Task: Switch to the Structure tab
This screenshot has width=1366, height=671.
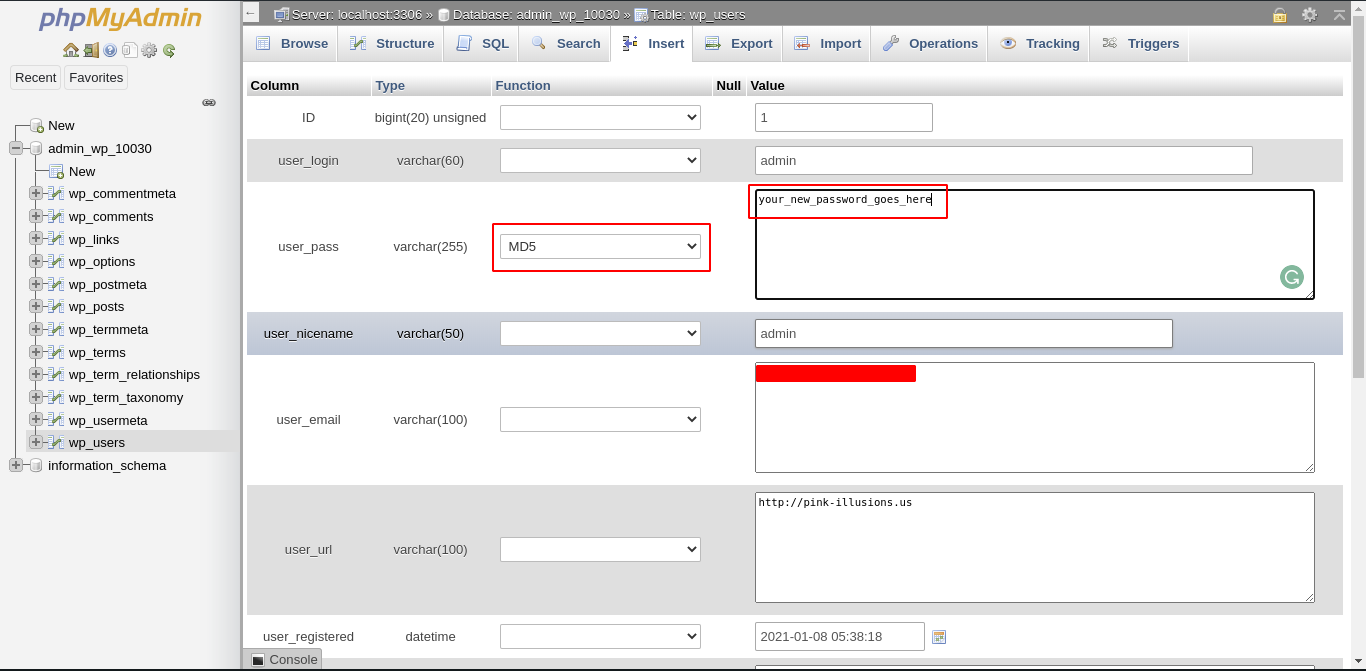Action: 392,43
